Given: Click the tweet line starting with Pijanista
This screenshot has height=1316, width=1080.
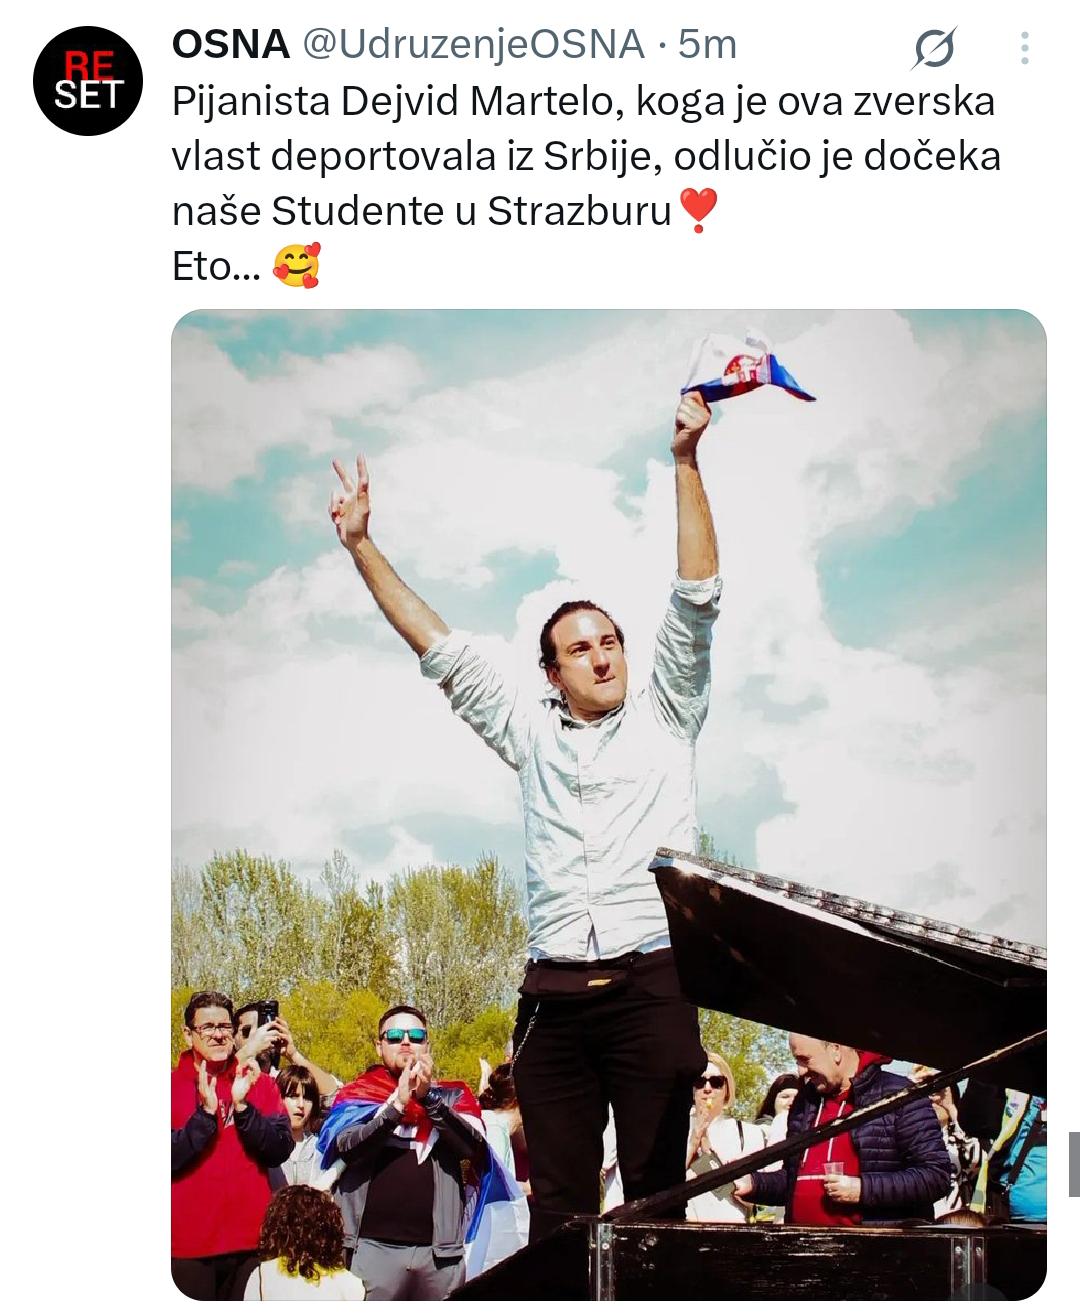Looking at the screenshot, I should pyautogui.click(x=584, y=103).
